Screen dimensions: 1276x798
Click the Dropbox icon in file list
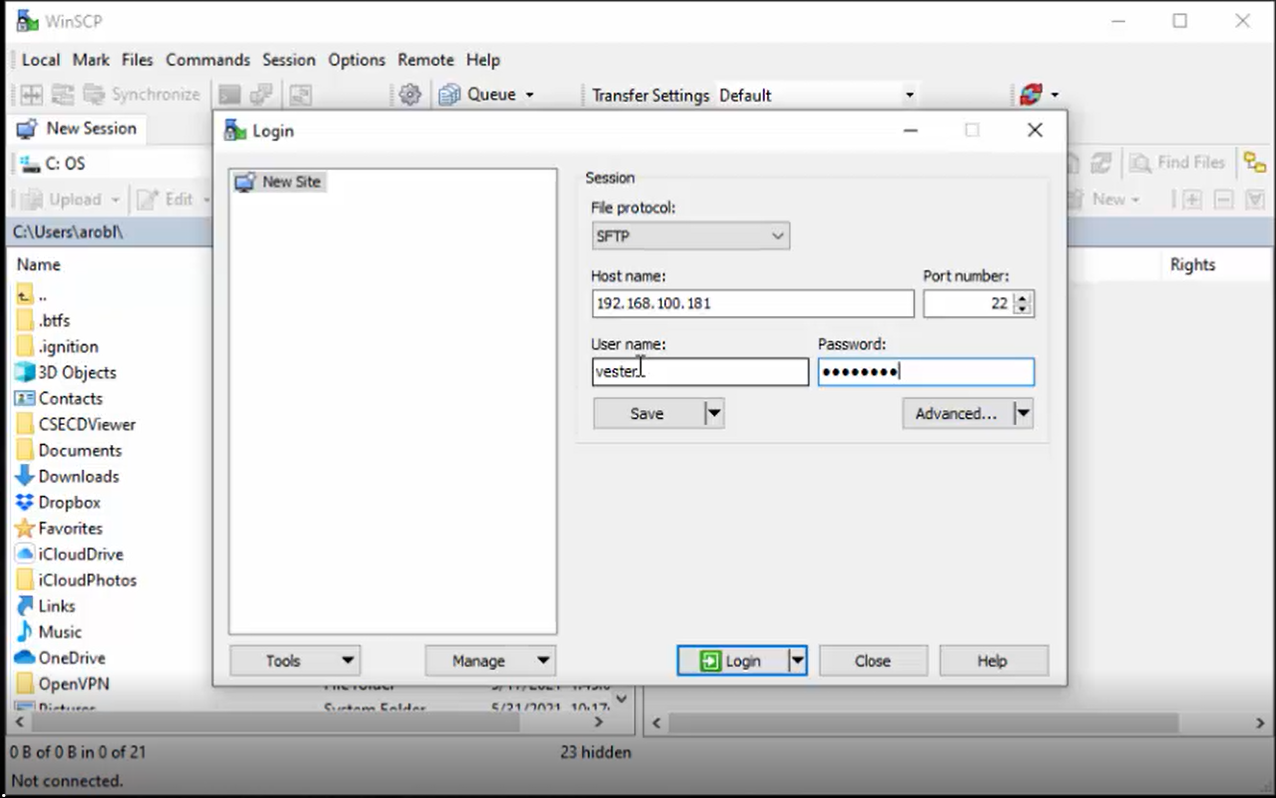(x=25, y=502)
